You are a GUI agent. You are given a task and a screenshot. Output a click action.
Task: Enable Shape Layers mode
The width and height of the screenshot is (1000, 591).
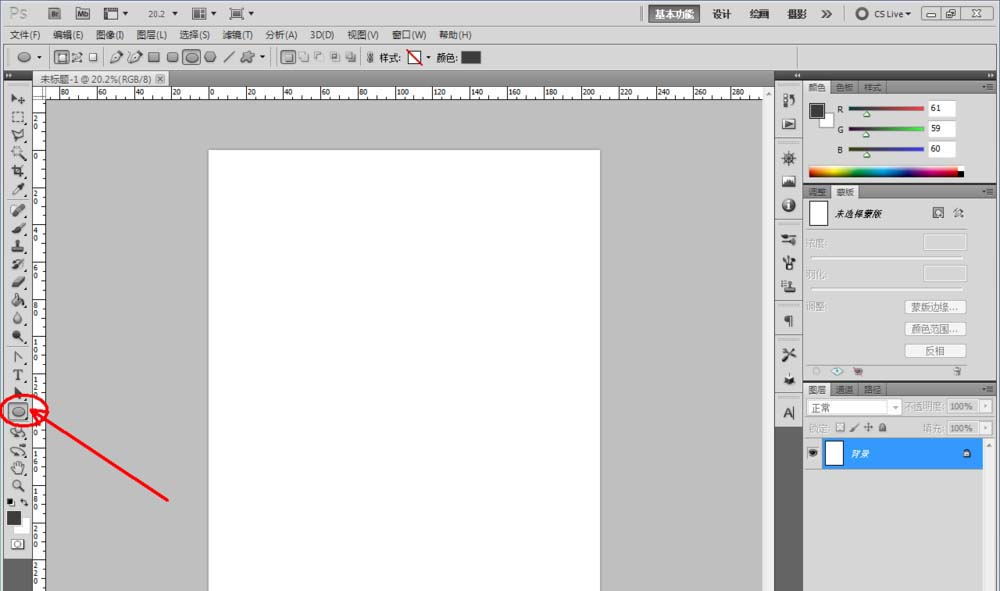[x=61, y=57]
